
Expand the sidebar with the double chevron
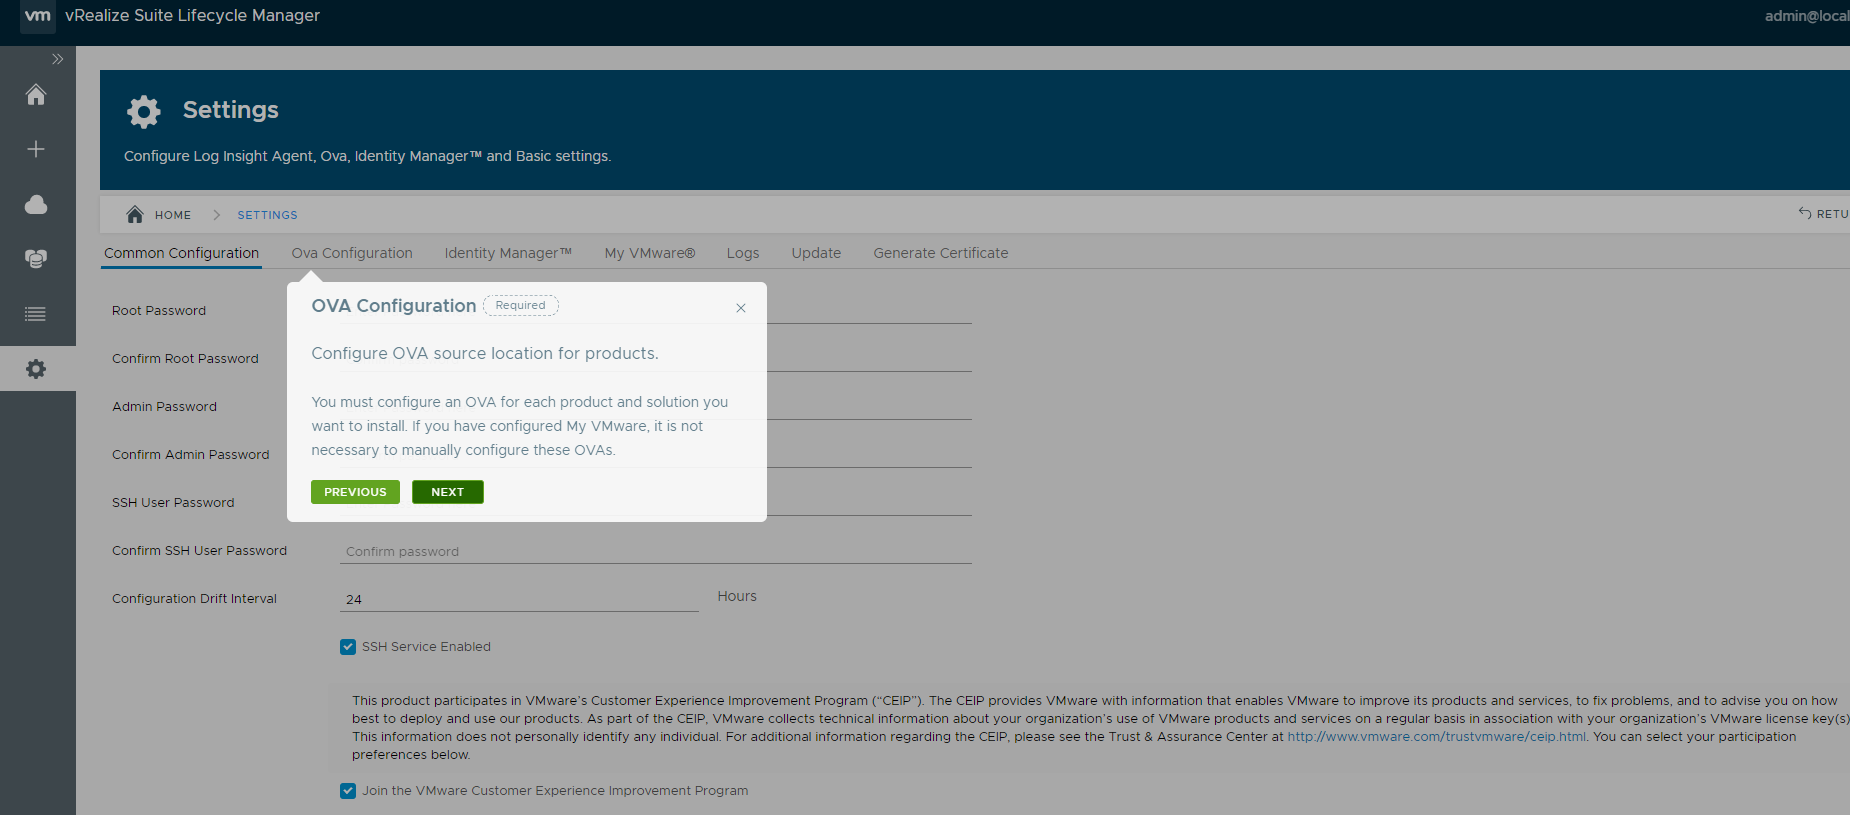(x=57, y=59)
